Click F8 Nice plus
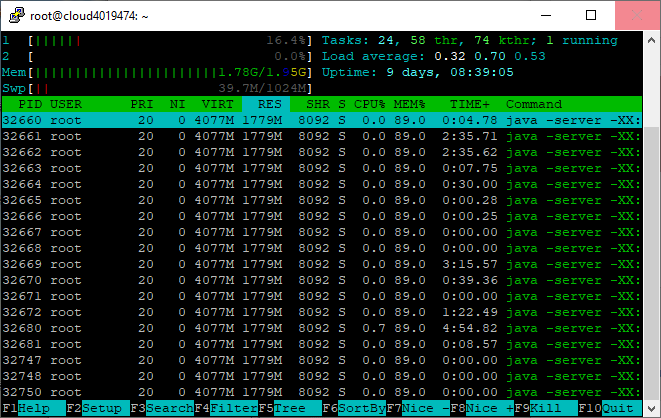The image size is (661, 418). pos(483,408)
